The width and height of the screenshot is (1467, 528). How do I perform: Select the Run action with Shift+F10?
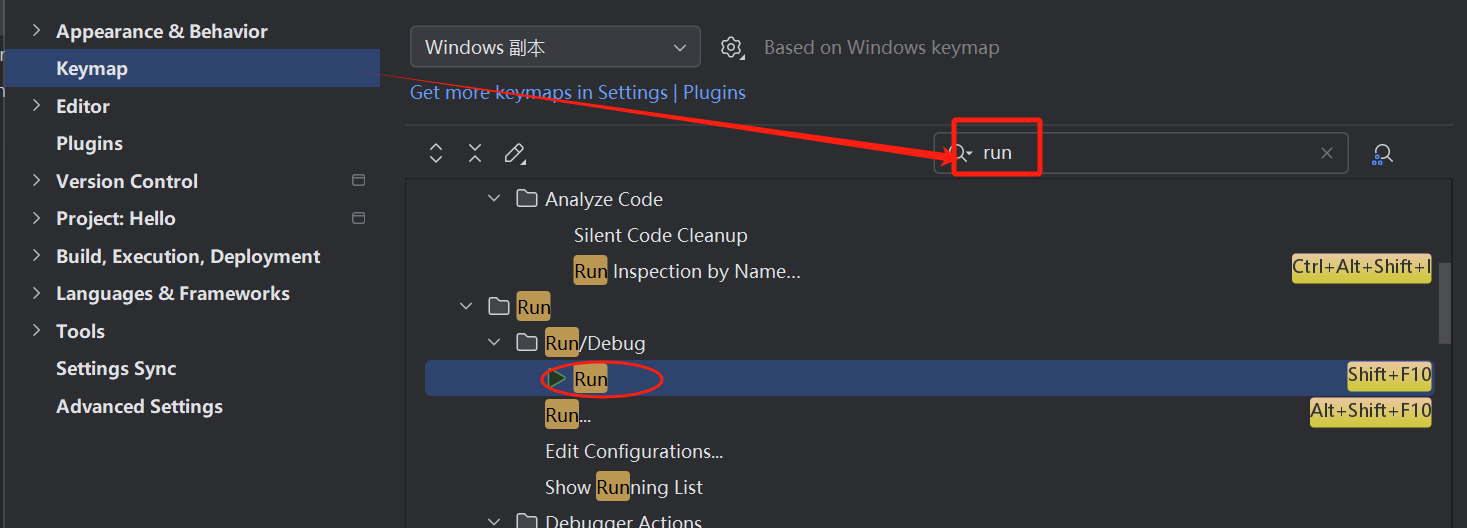[931, 379]
